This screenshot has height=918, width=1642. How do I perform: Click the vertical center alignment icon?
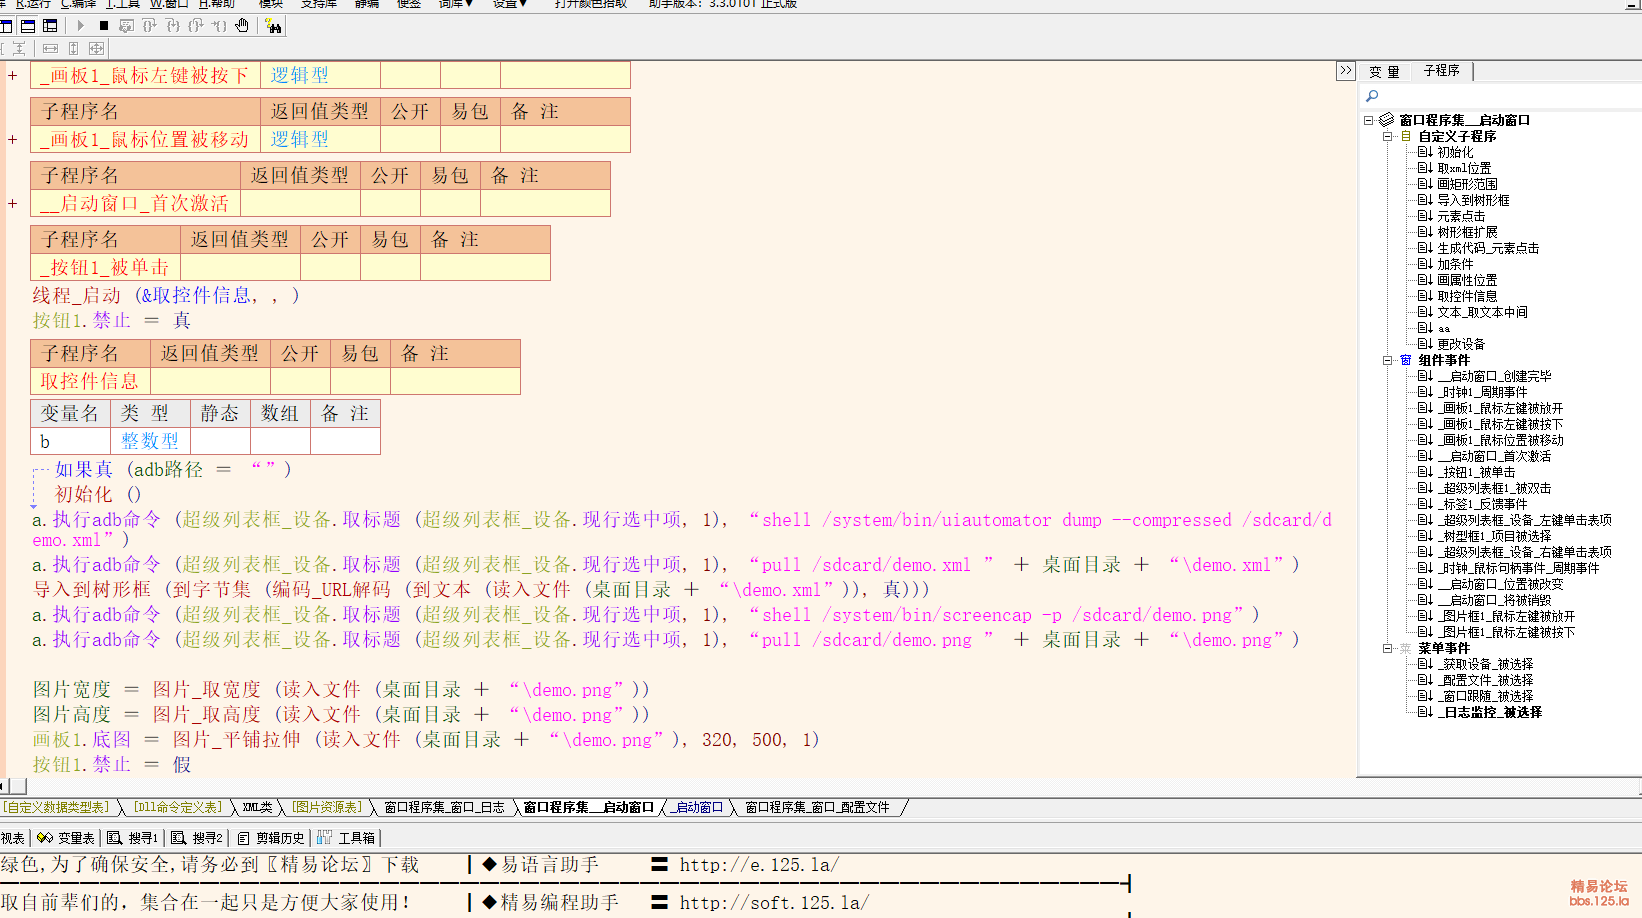click(x=19, y=48)
